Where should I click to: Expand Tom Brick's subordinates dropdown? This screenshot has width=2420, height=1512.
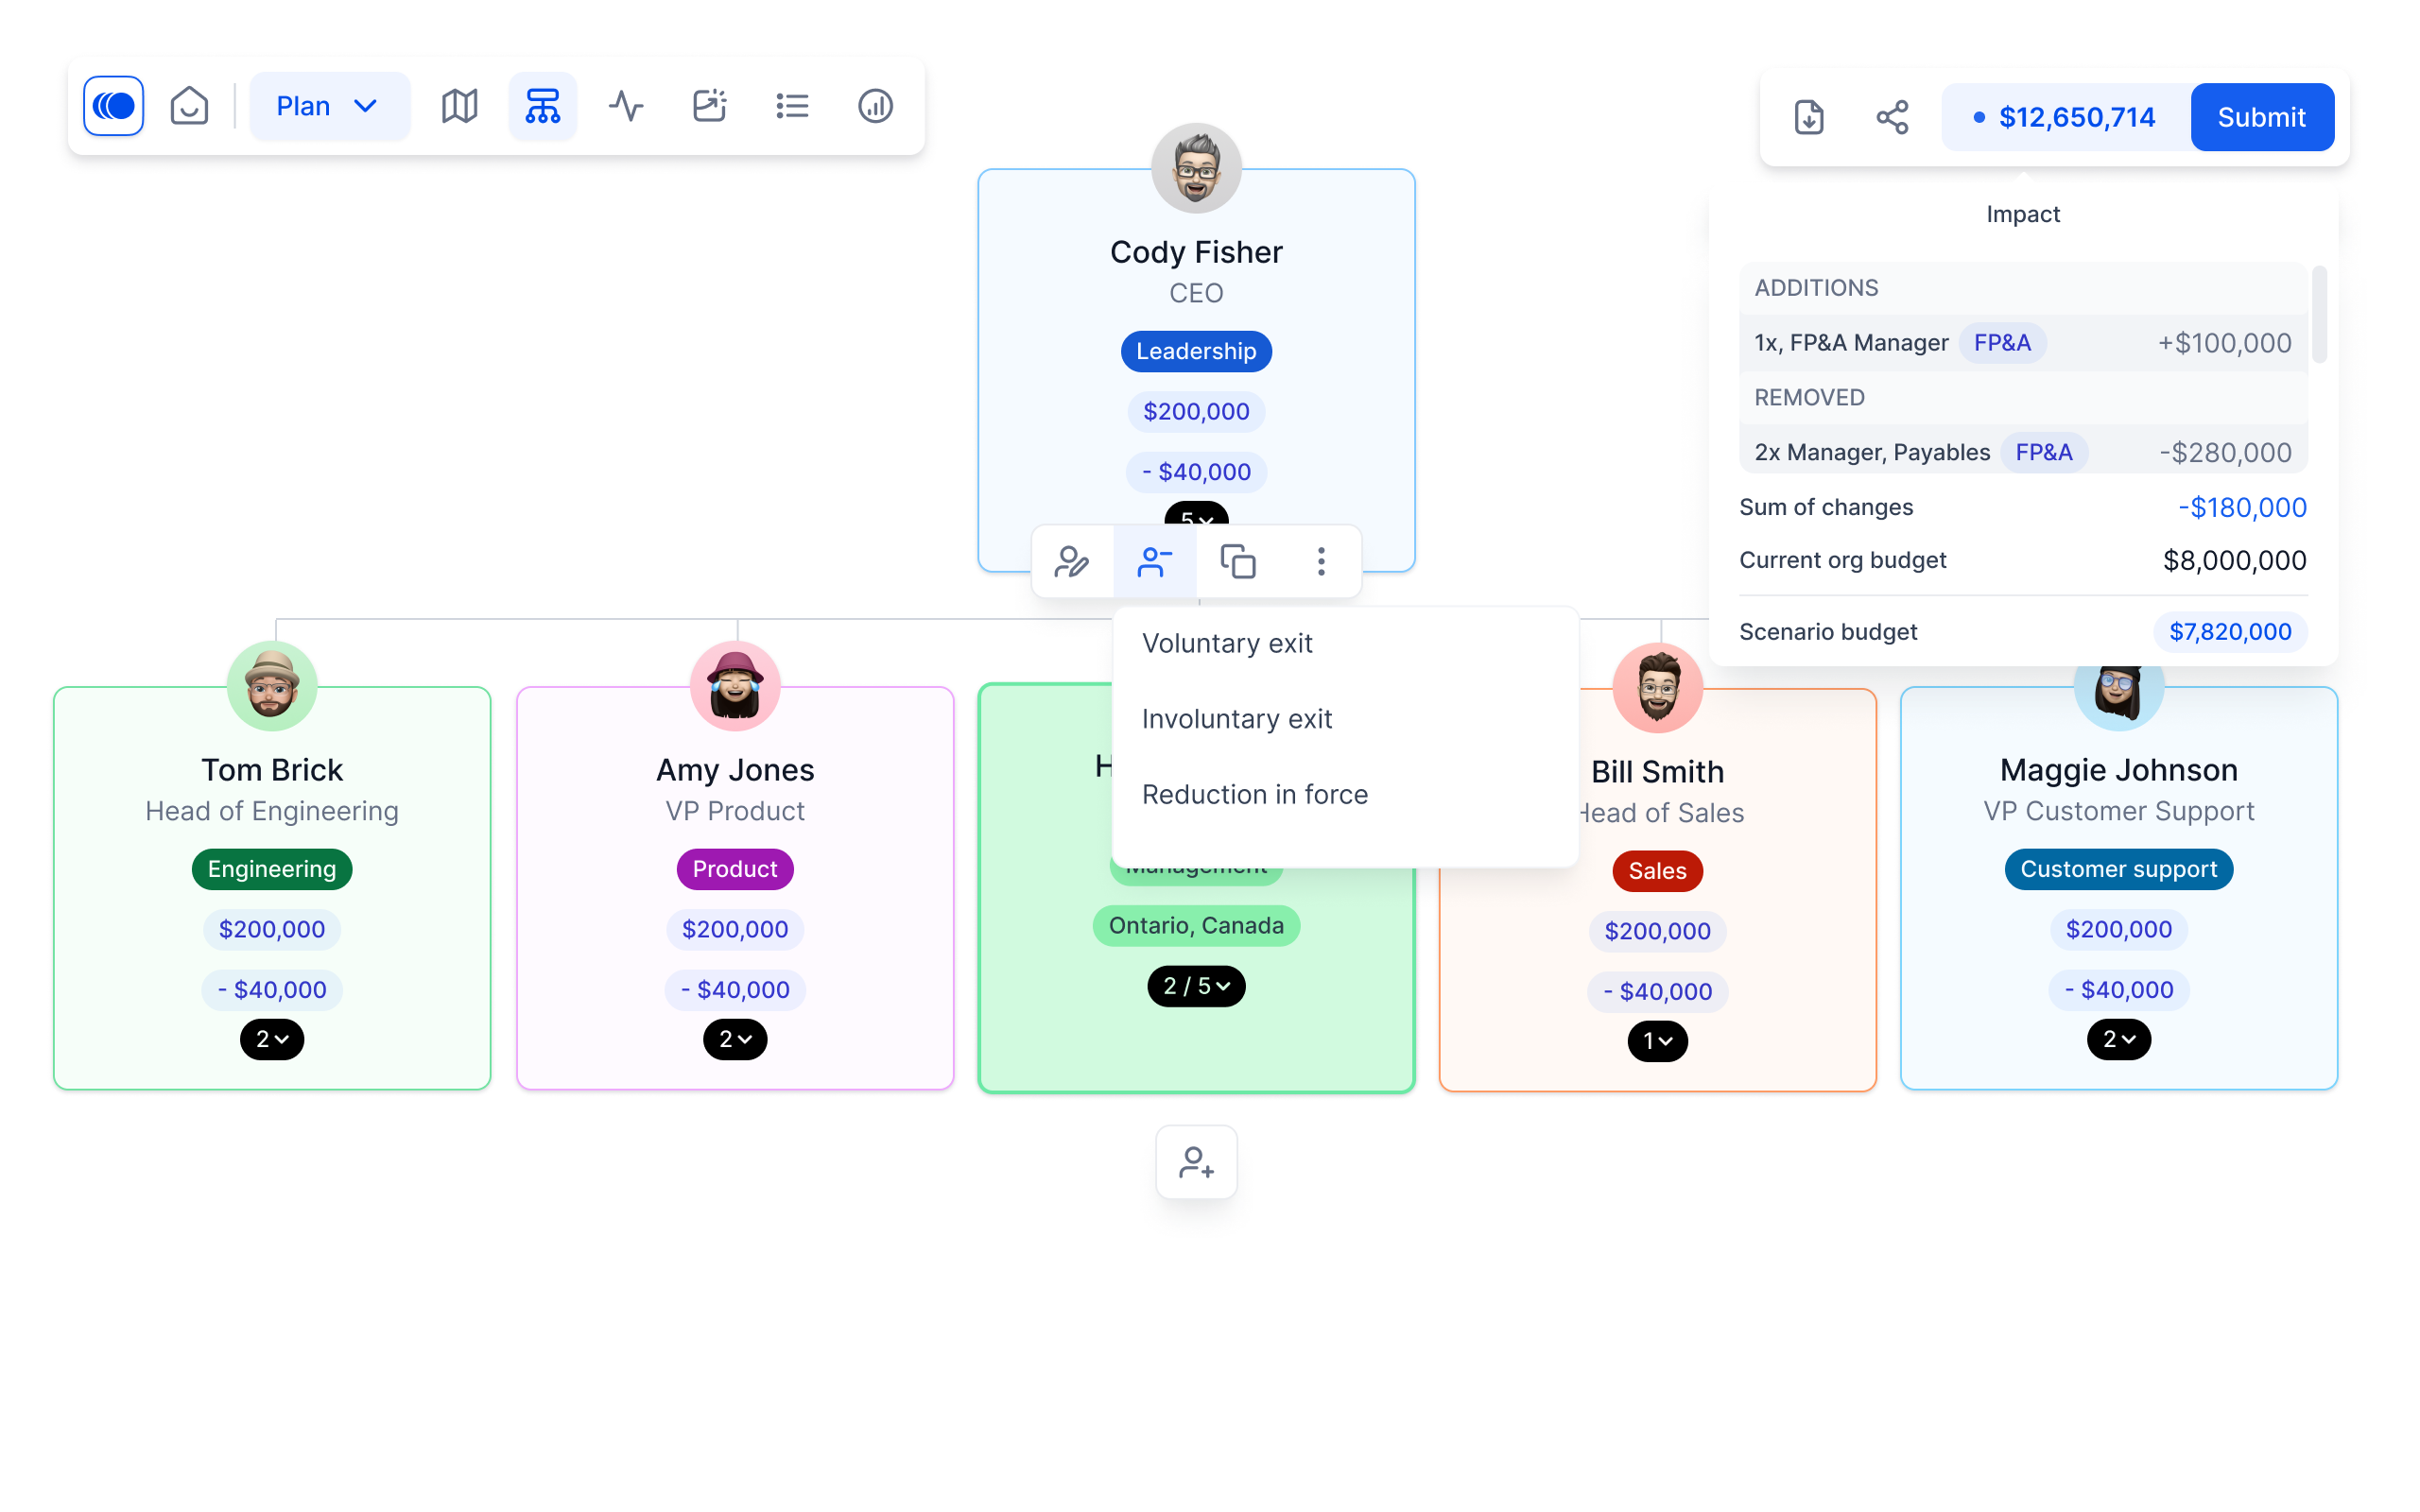tap(270, 1039)
